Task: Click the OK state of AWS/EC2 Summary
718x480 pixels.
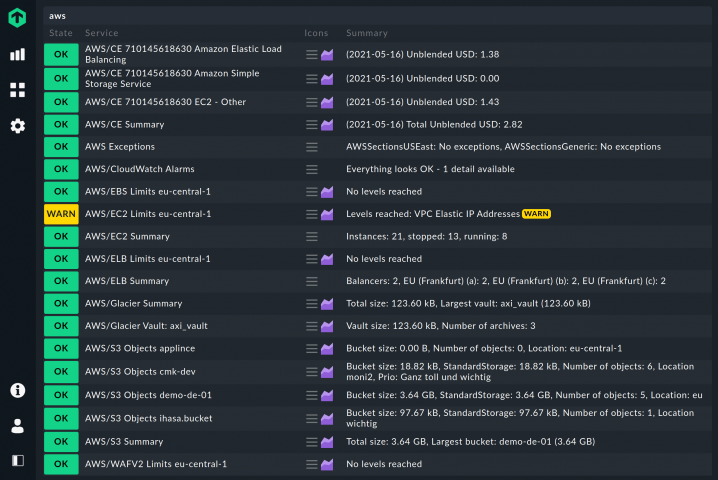Action: pos(61,237)
